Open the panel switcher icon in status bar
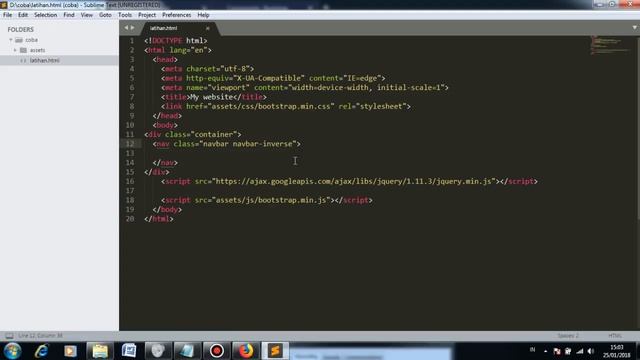This screenshot has height=360, width=640. click(x=9, y=336)
